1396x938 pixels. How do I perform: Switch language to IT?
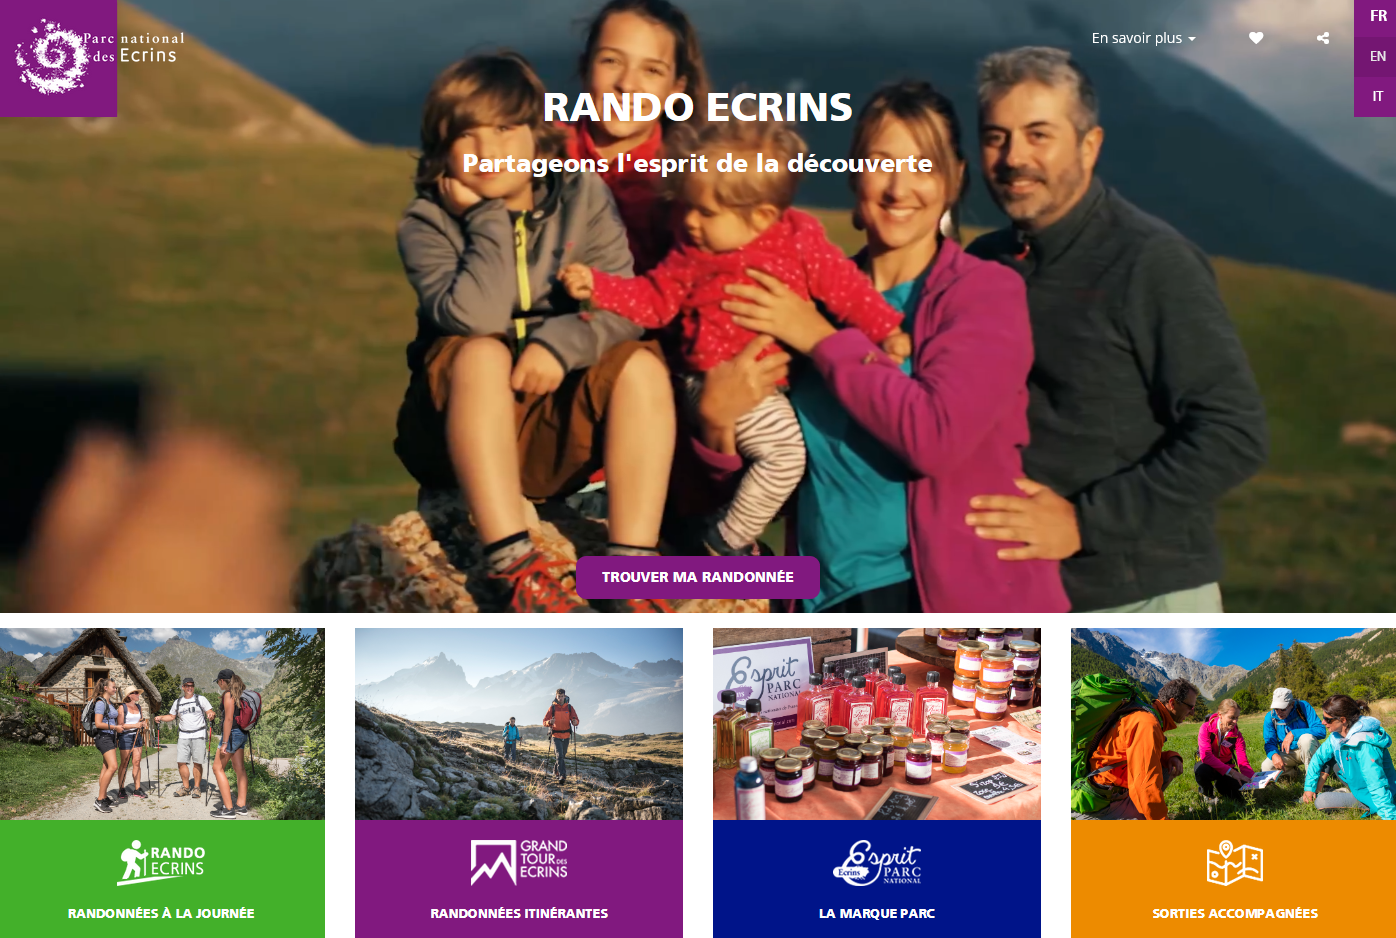pyautogui.click(x=1378, y=96)
